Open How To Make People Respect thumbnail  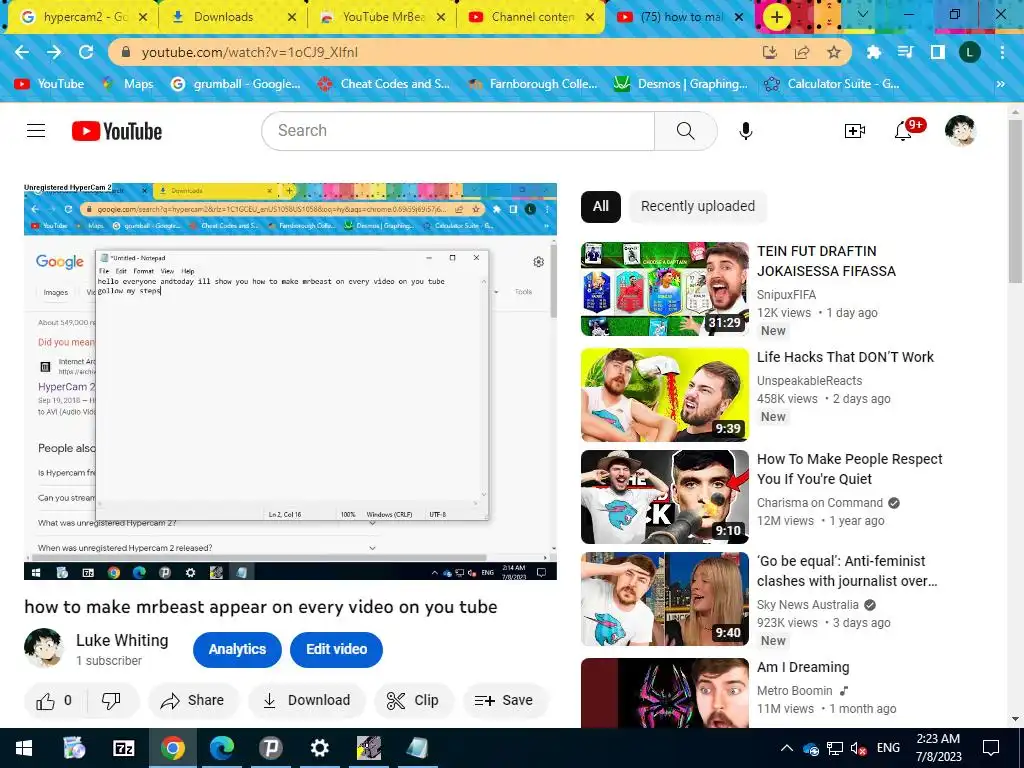tap(665, 497)
